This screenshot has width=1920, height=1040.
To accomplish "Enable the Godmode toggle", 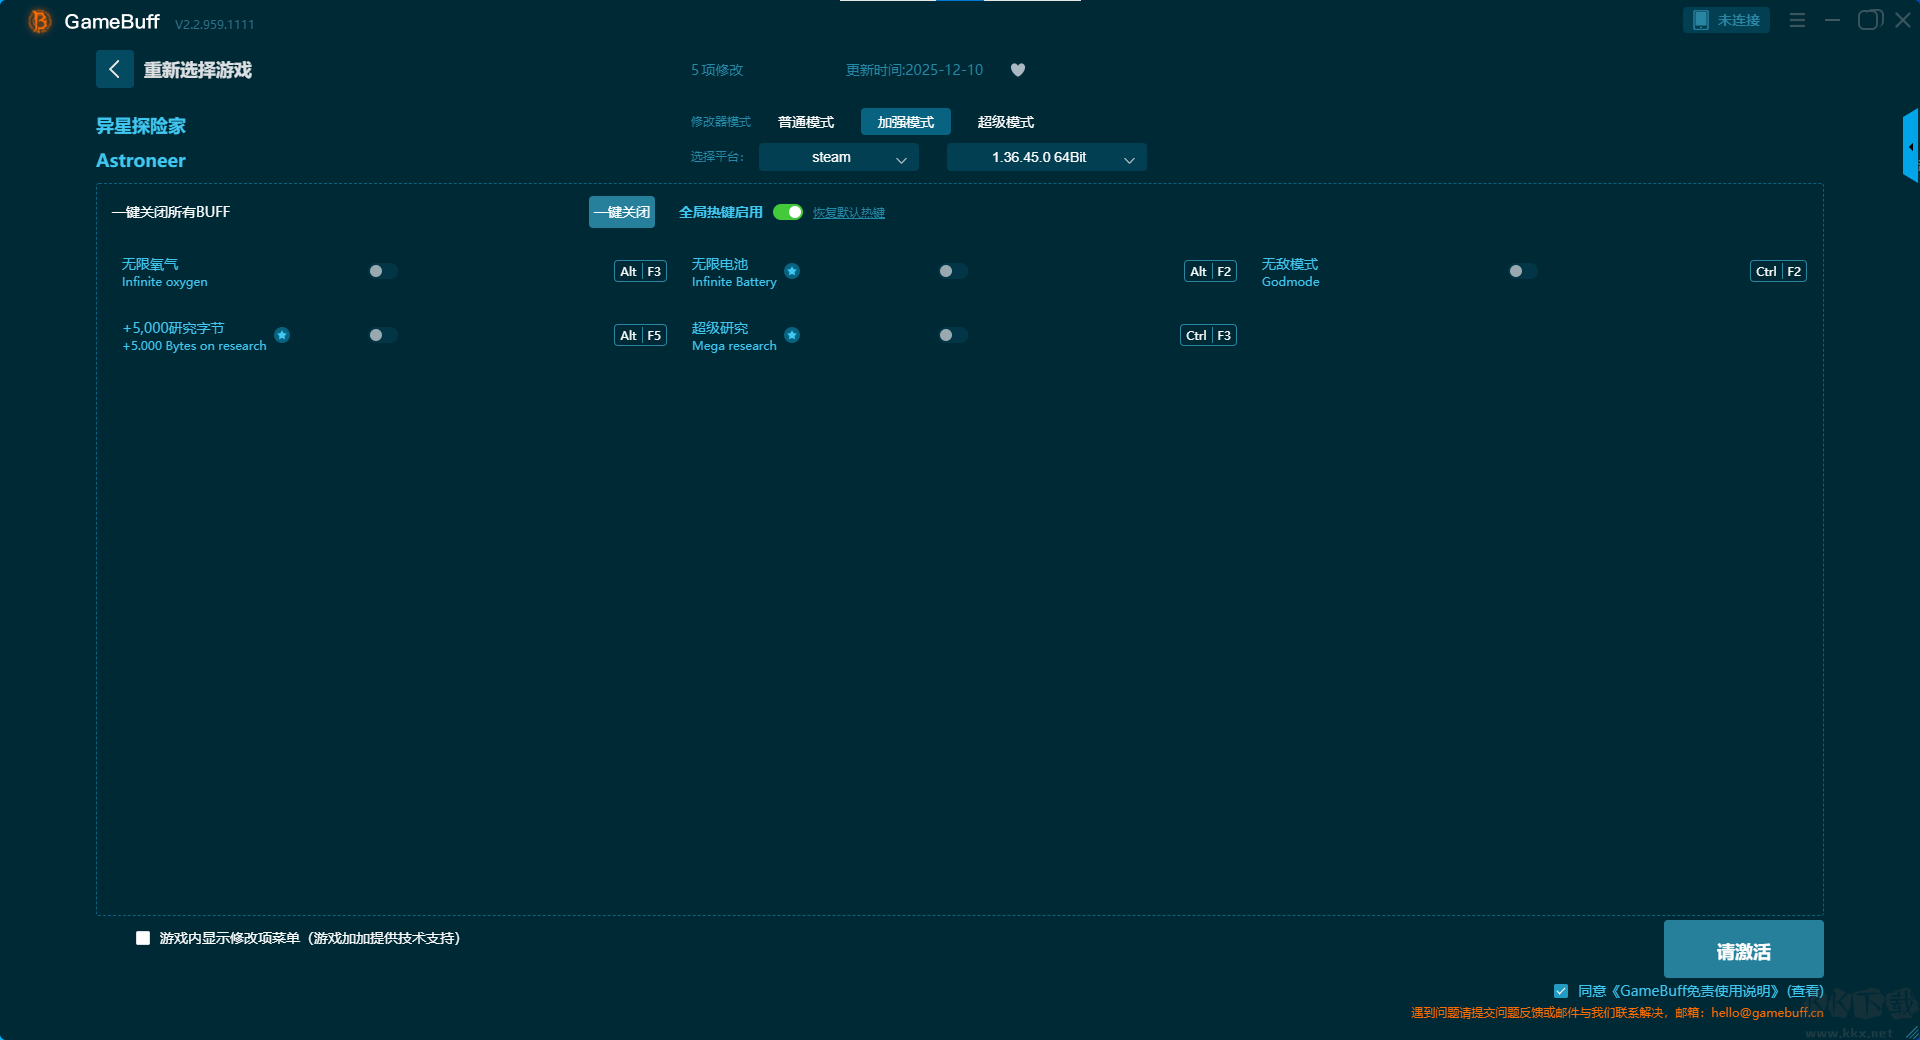I will point(1521,271).
